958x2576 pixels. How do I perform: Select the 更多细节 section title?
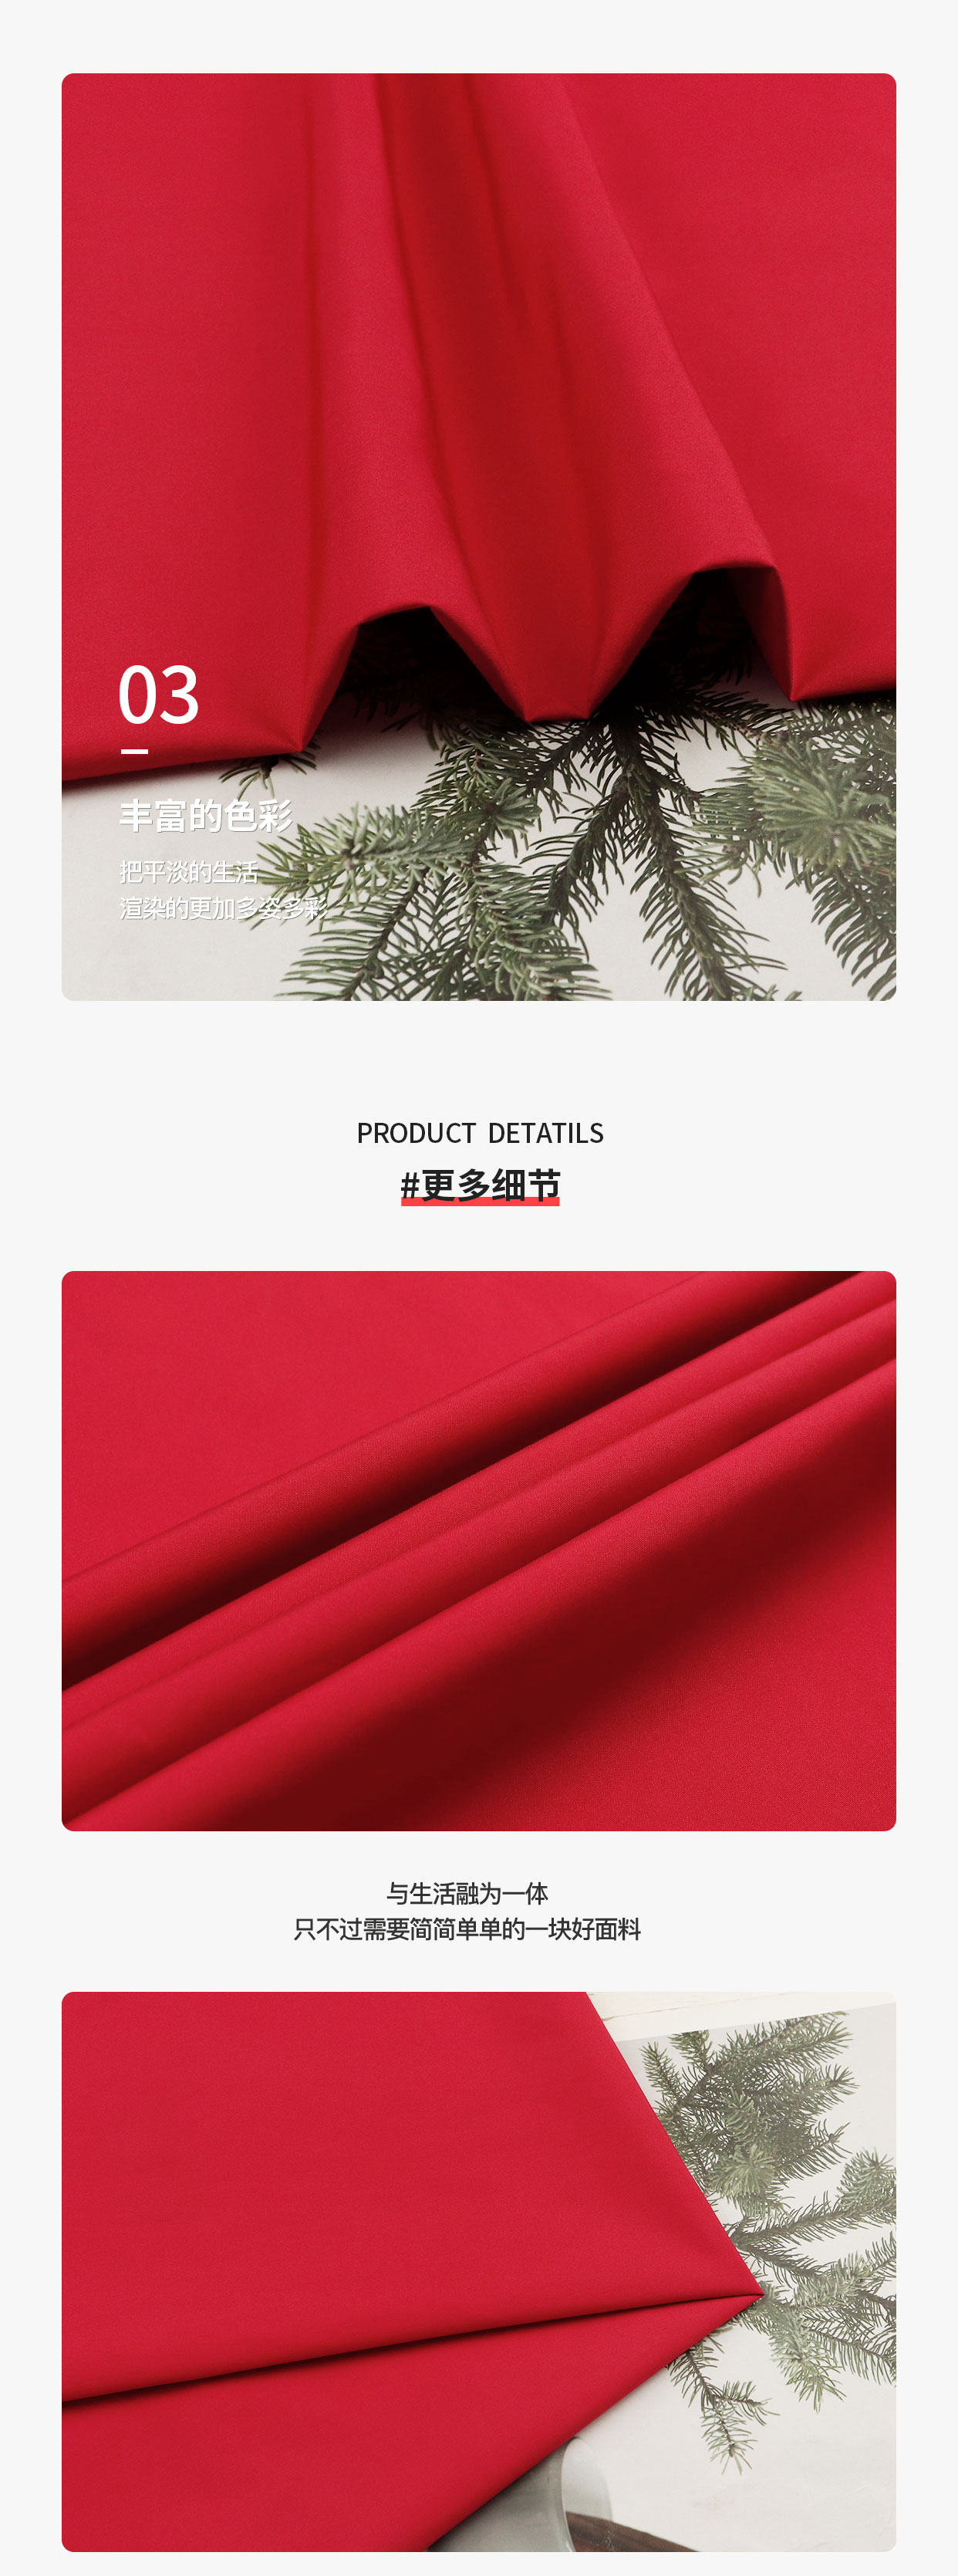pyautogui.click(x=490, y=1185)
